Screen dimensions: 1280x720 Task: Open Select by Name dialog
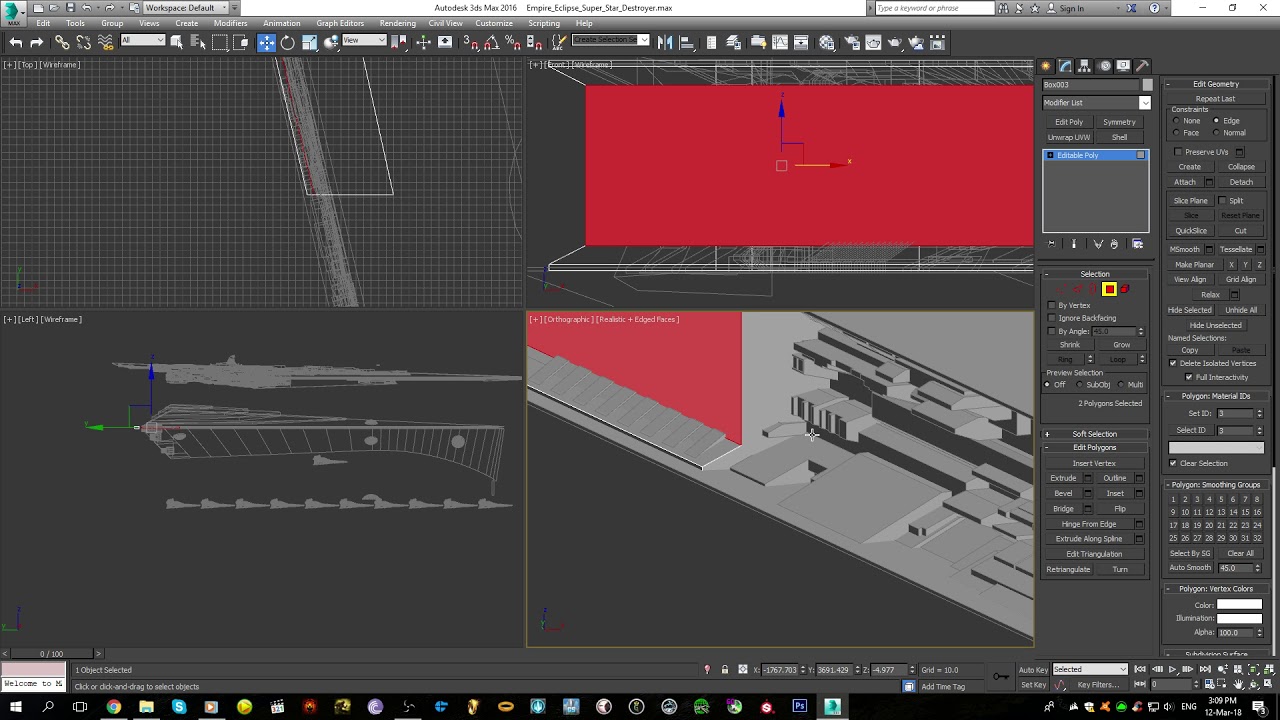(197, 42)
